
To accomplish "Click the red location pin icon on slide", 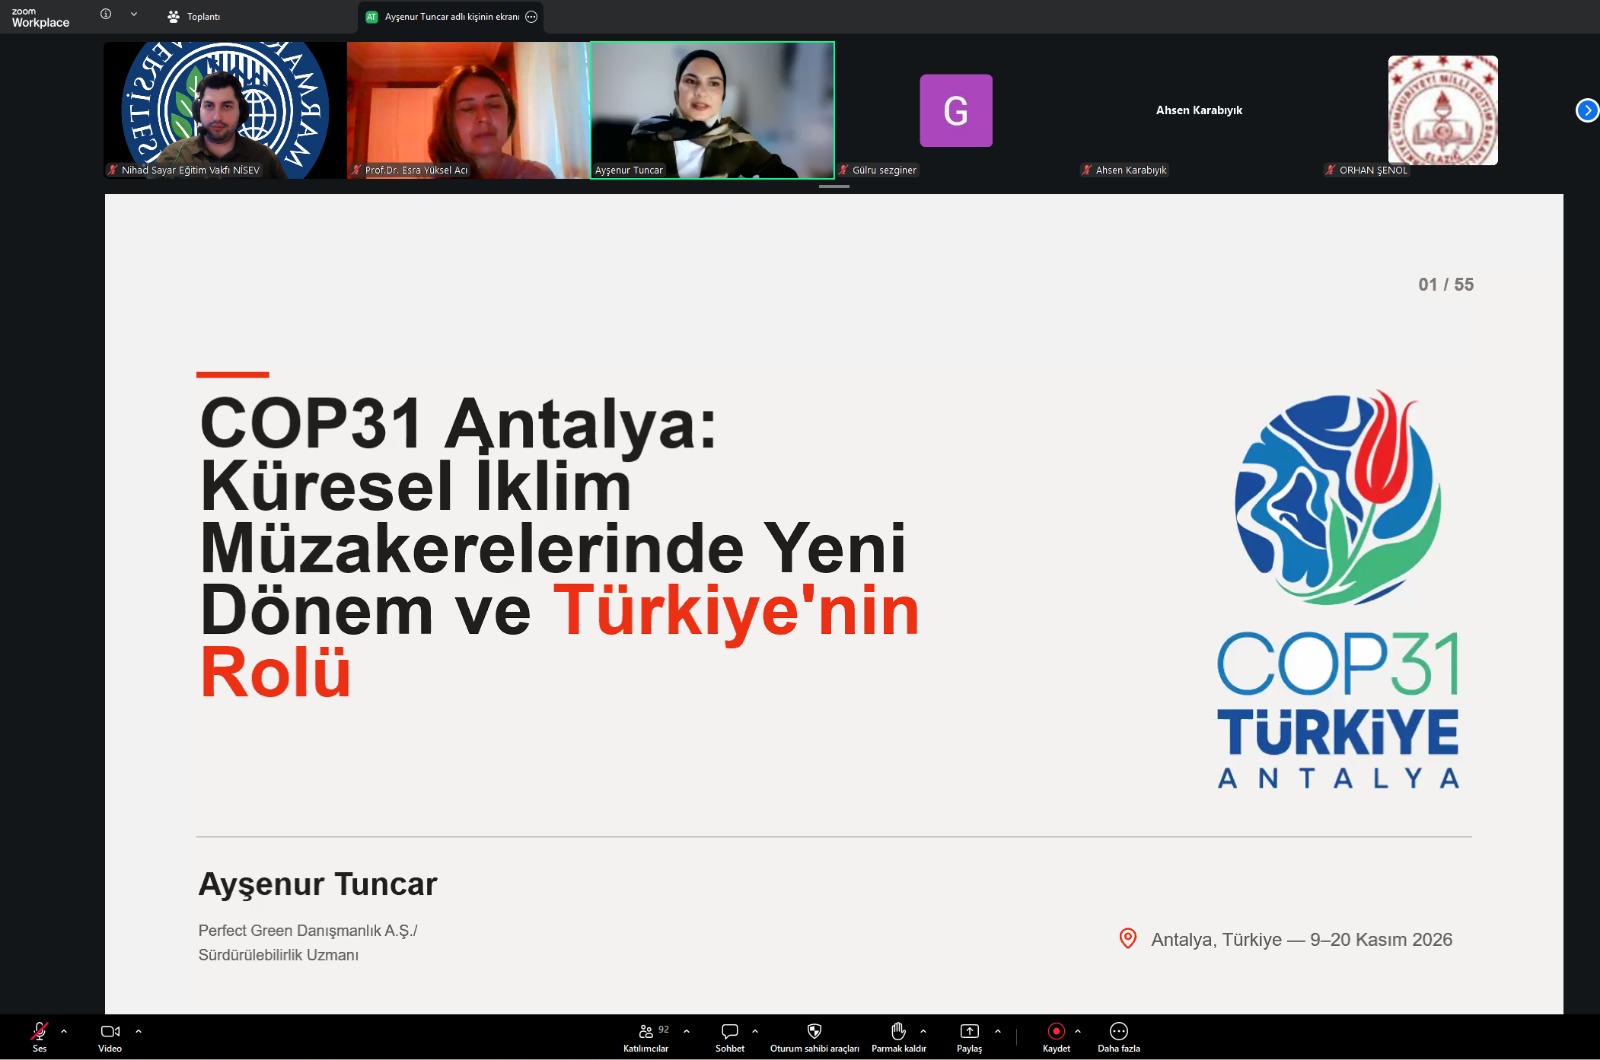I will click(x=1128, y=939).
